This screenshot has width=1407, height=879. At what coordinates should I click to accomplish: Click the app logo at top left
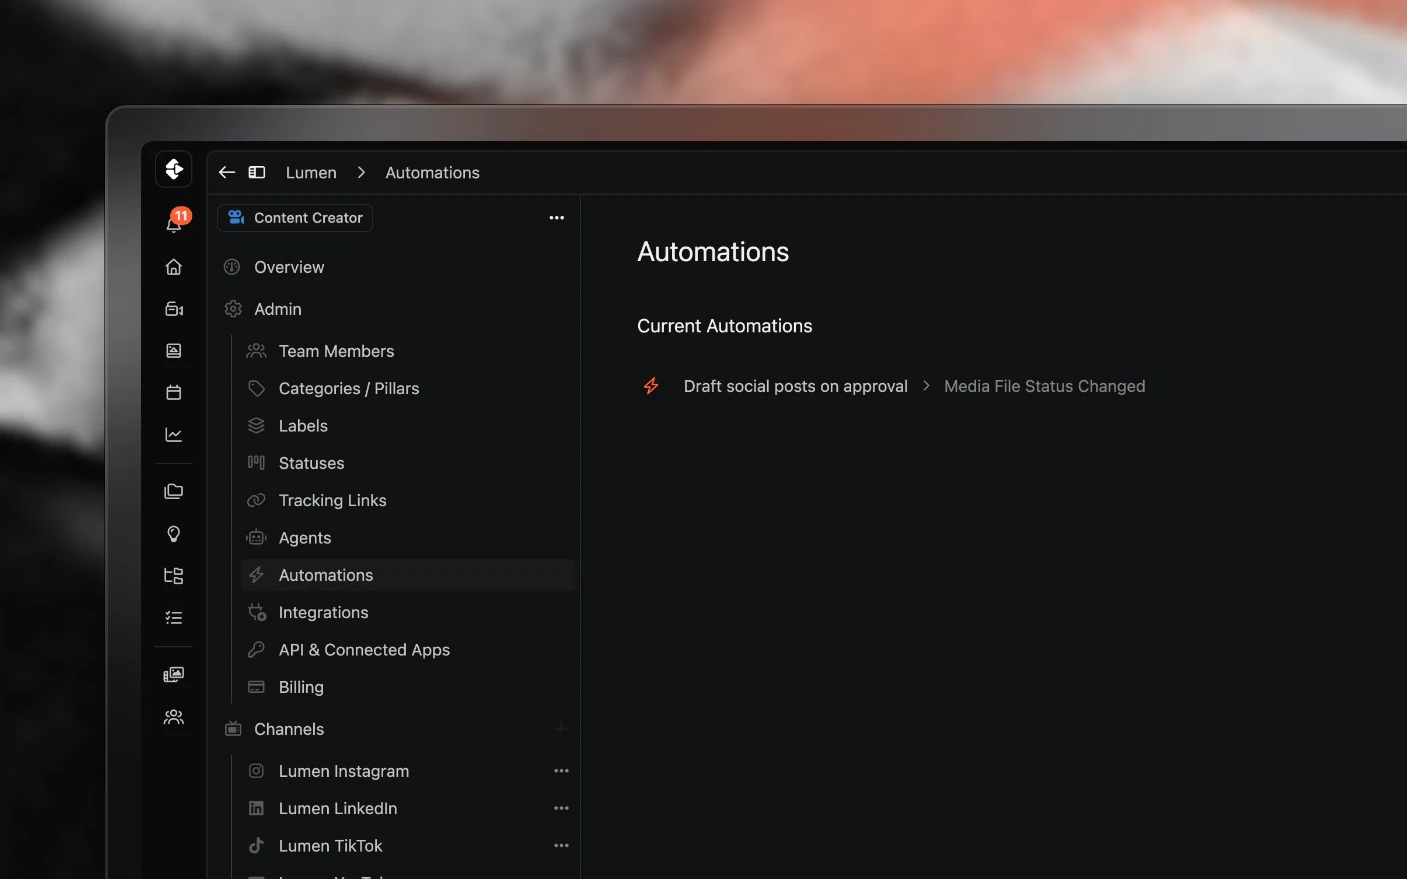point(174,169)
